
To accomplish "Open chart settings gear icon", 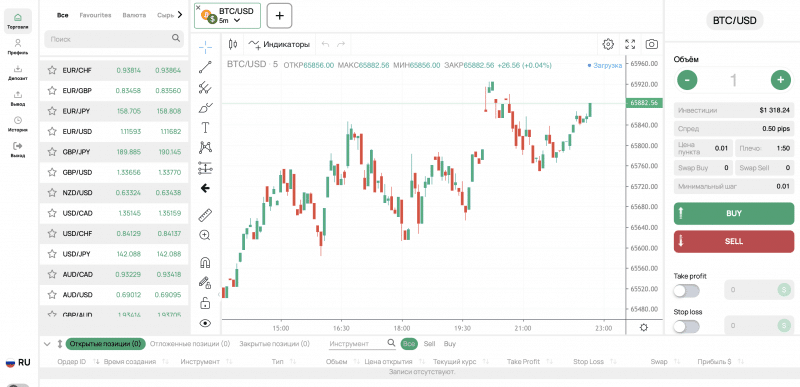I will (608, 44).
